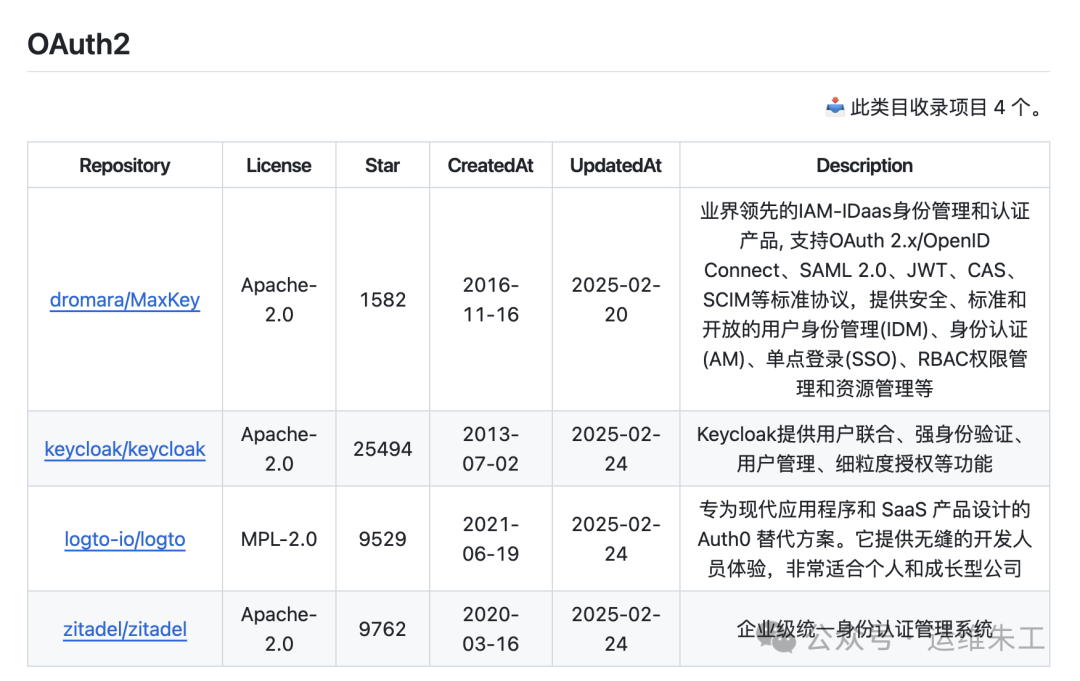
Task: Click the created date 2013-07-02
Action: pos(490,449)
